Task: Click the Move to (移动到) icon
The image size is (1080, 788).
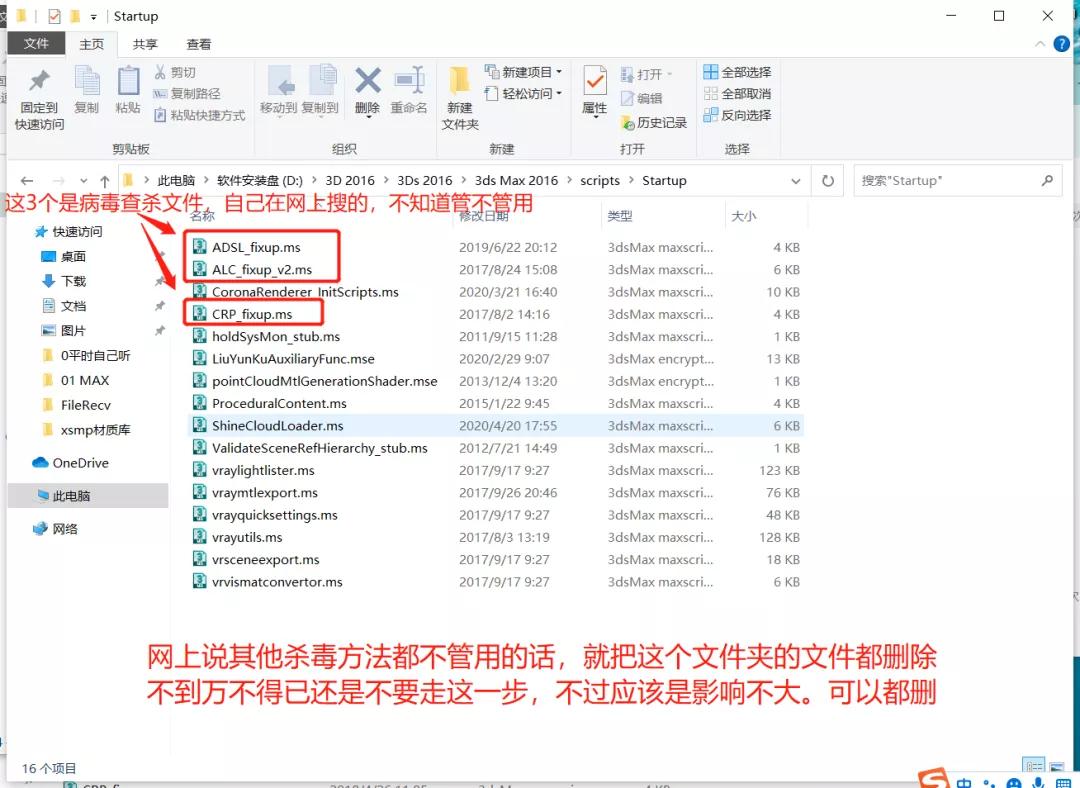Action: [279, 81]
